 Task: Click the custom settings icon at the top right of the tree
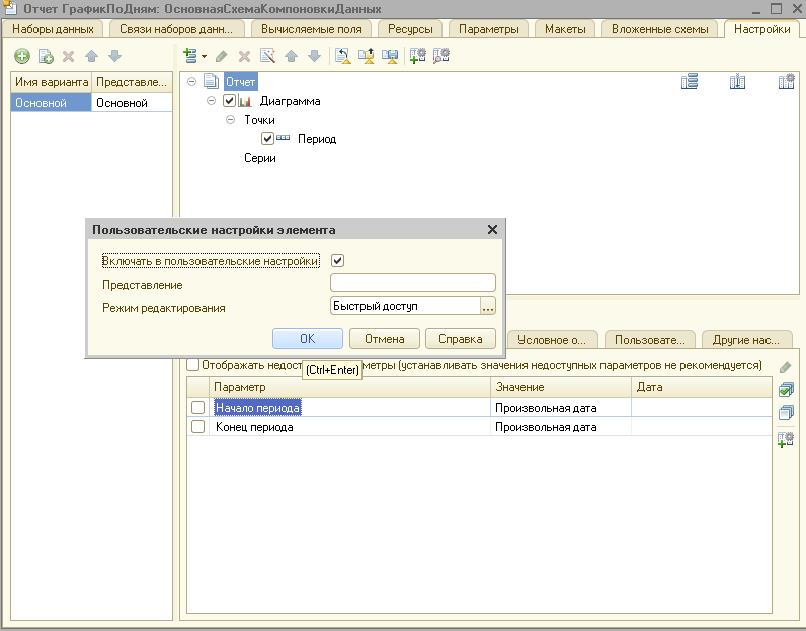pos(786,82)
